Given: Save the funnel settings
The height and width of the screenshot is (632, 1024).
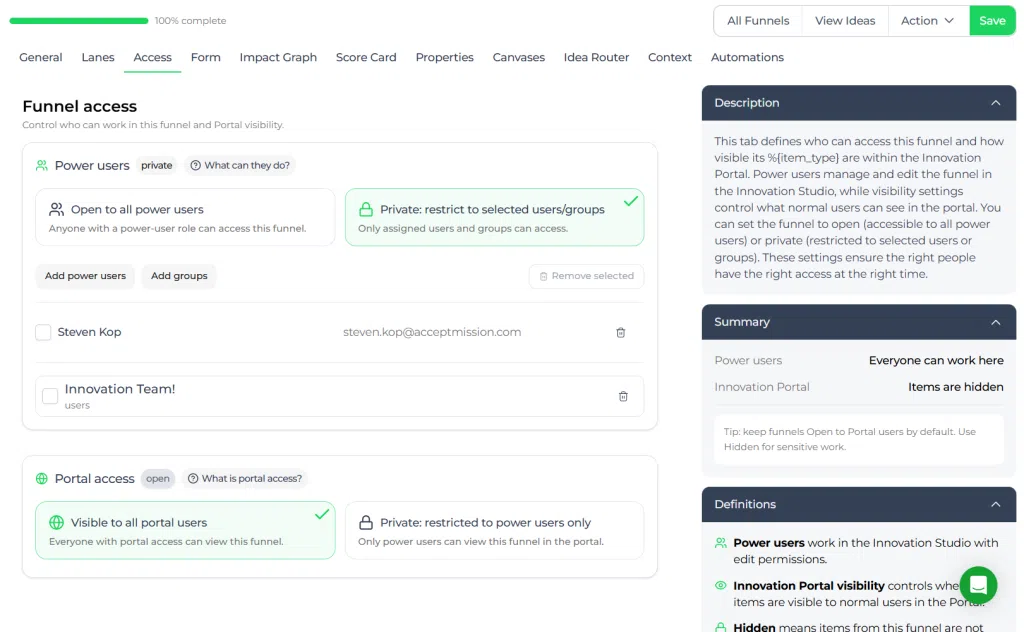Looking at the screenshot, I should click(x=992, y=21).
